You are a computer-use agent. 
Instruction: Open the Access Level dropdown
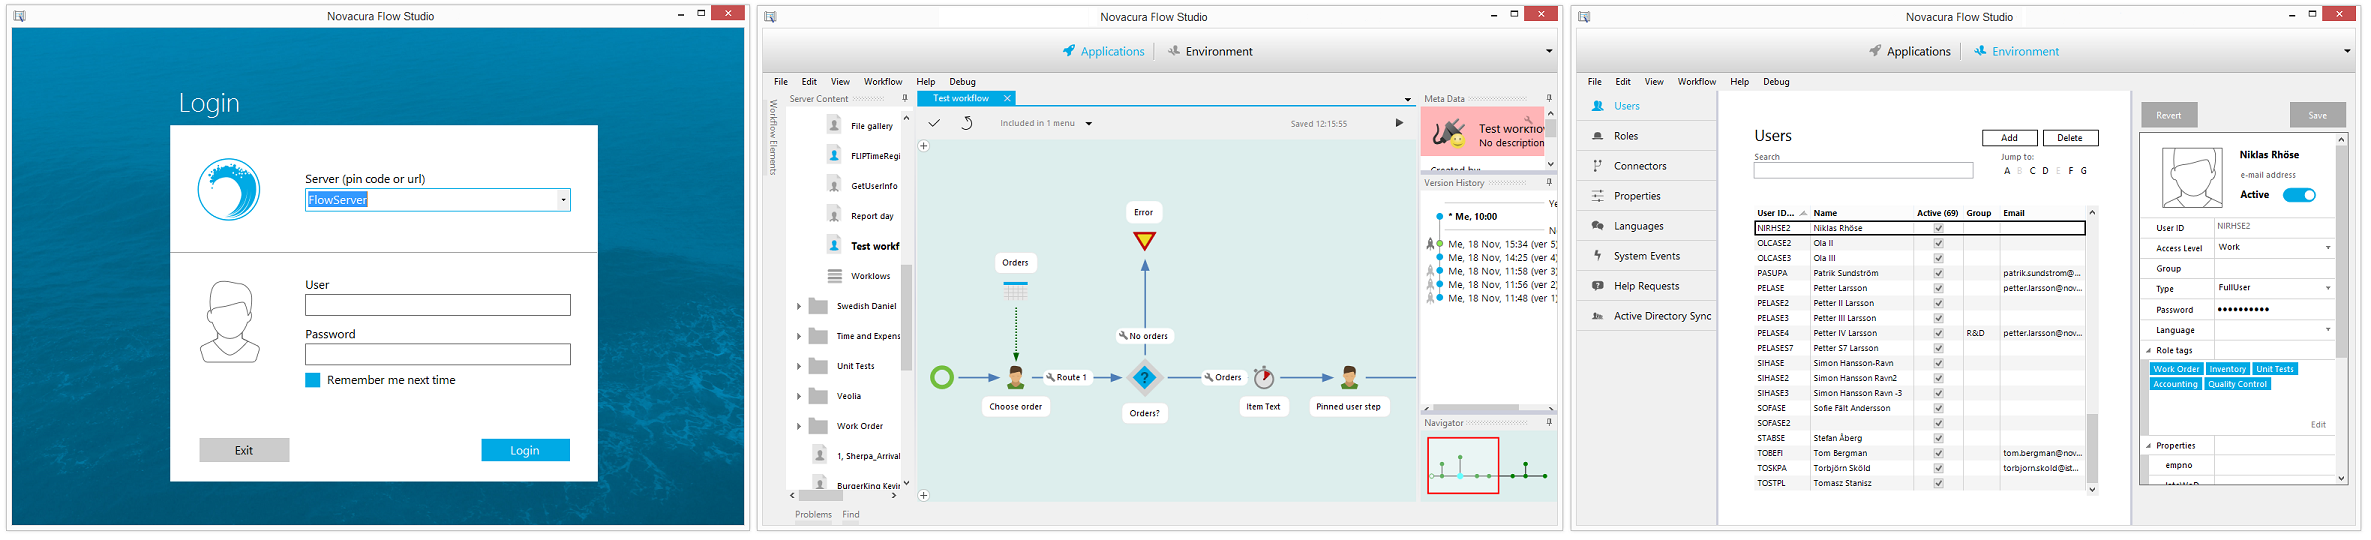tap(2328, 247)
